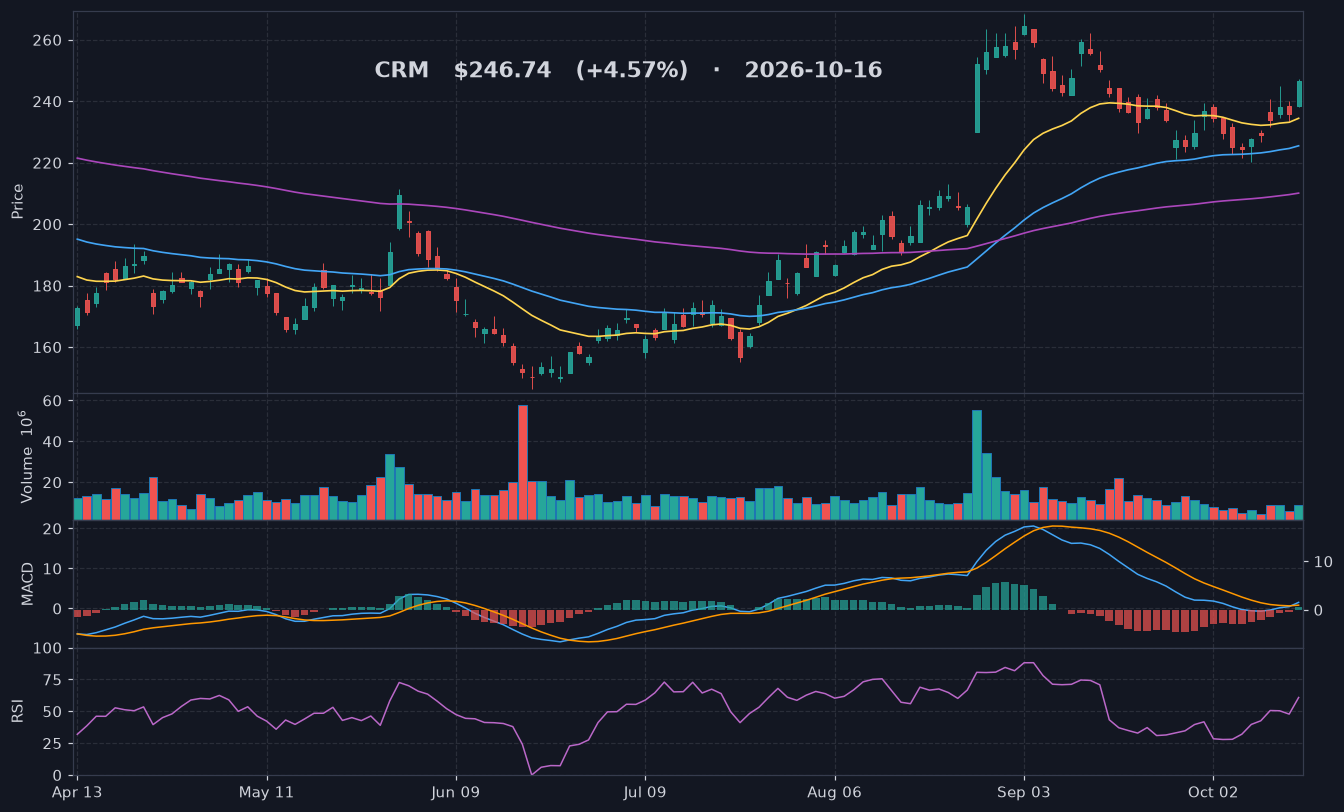
Task: Click the (+4.57%) change value
Action: click(x=631, y=71)
